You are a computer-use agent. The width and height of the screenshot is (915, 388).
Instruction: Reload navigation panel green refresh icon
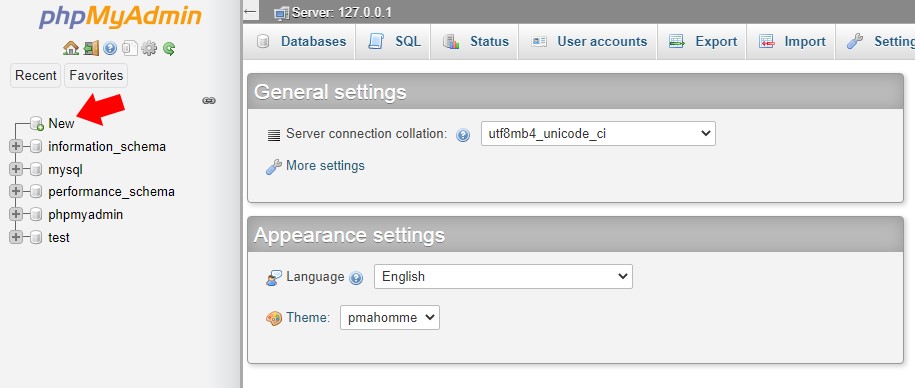[169, 48]
